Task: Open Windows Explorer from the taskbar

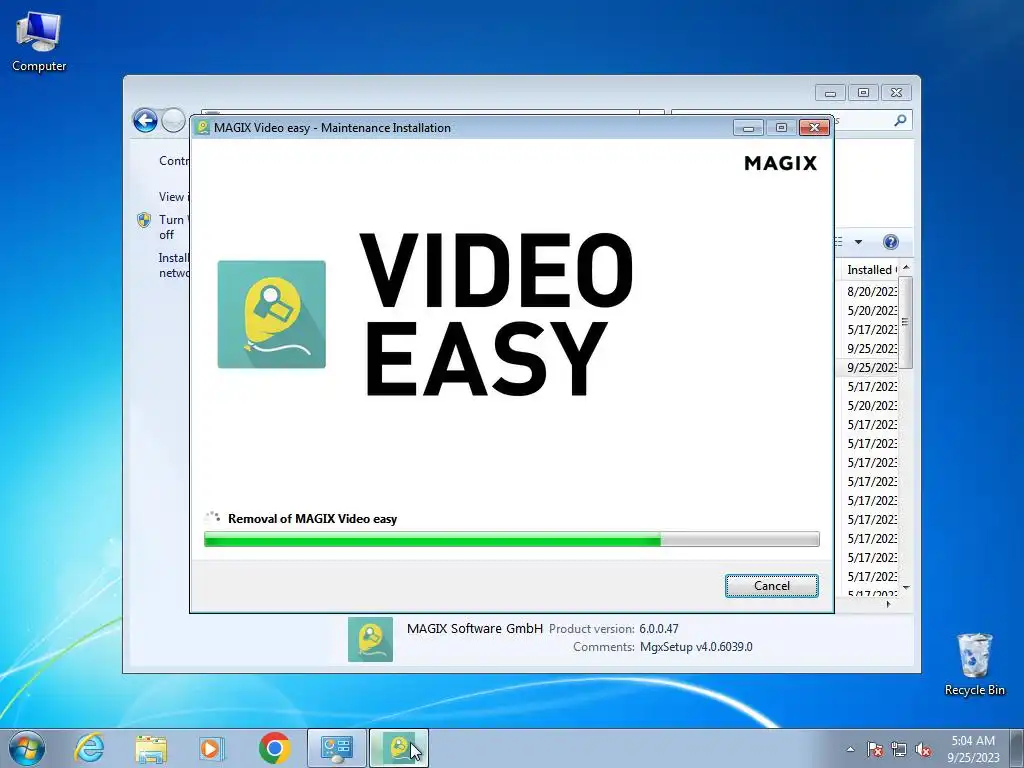Action: pos(151,749)
